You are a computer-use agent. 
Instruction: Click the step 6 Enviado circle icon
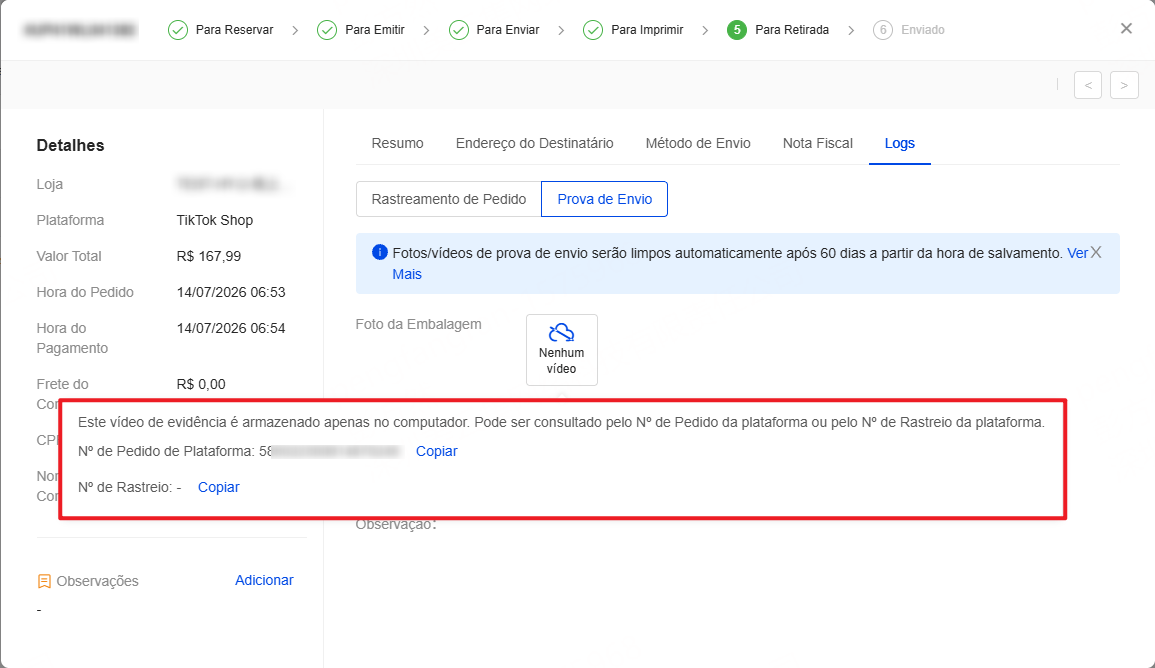pyautogui.click(x=882, y=30)
